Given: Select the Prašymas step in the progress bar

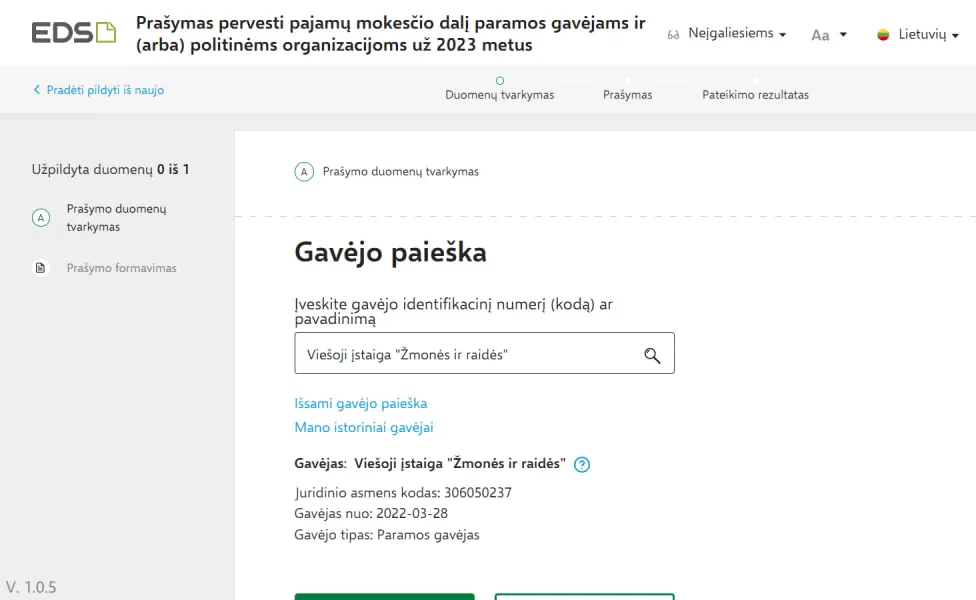Looking at the screenshot, I should pos(627,94).
